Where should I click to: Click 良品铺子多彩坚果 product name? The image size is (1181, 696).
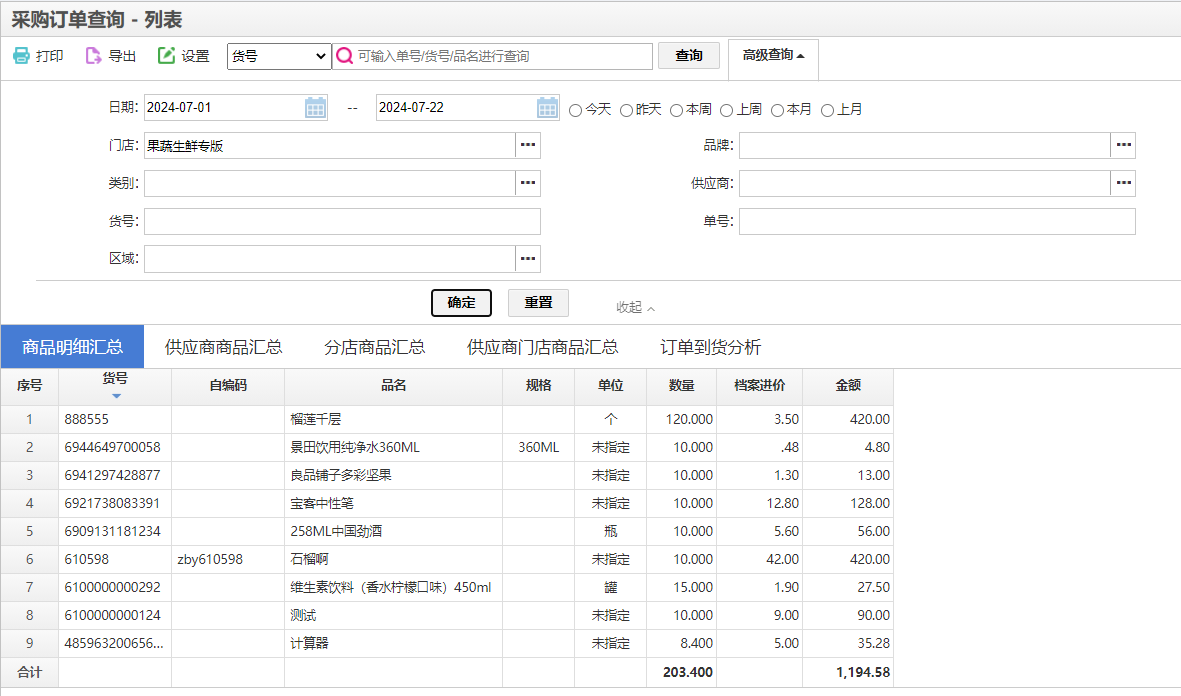340,475
